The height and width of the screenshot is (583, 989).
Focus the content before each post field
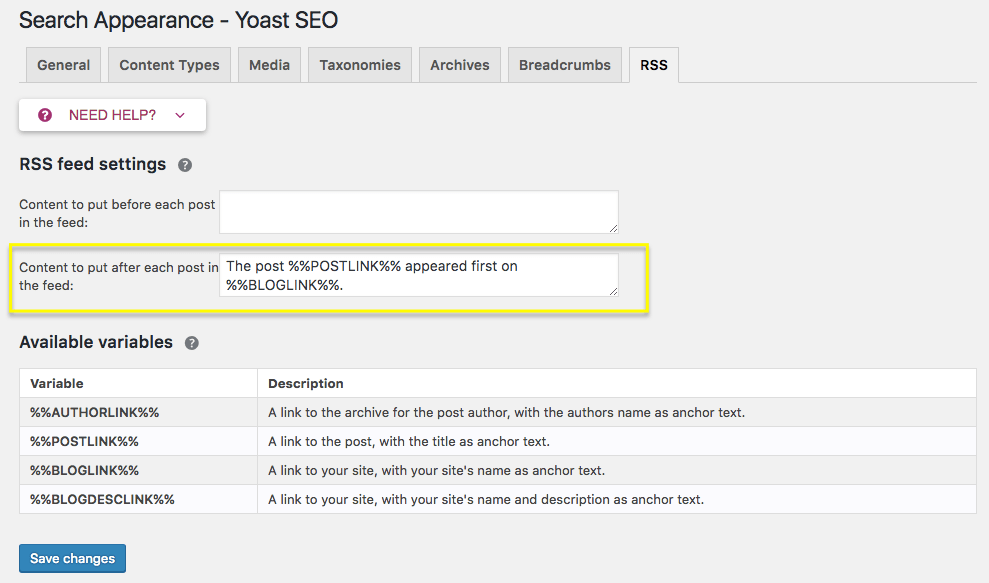(419, 212)
